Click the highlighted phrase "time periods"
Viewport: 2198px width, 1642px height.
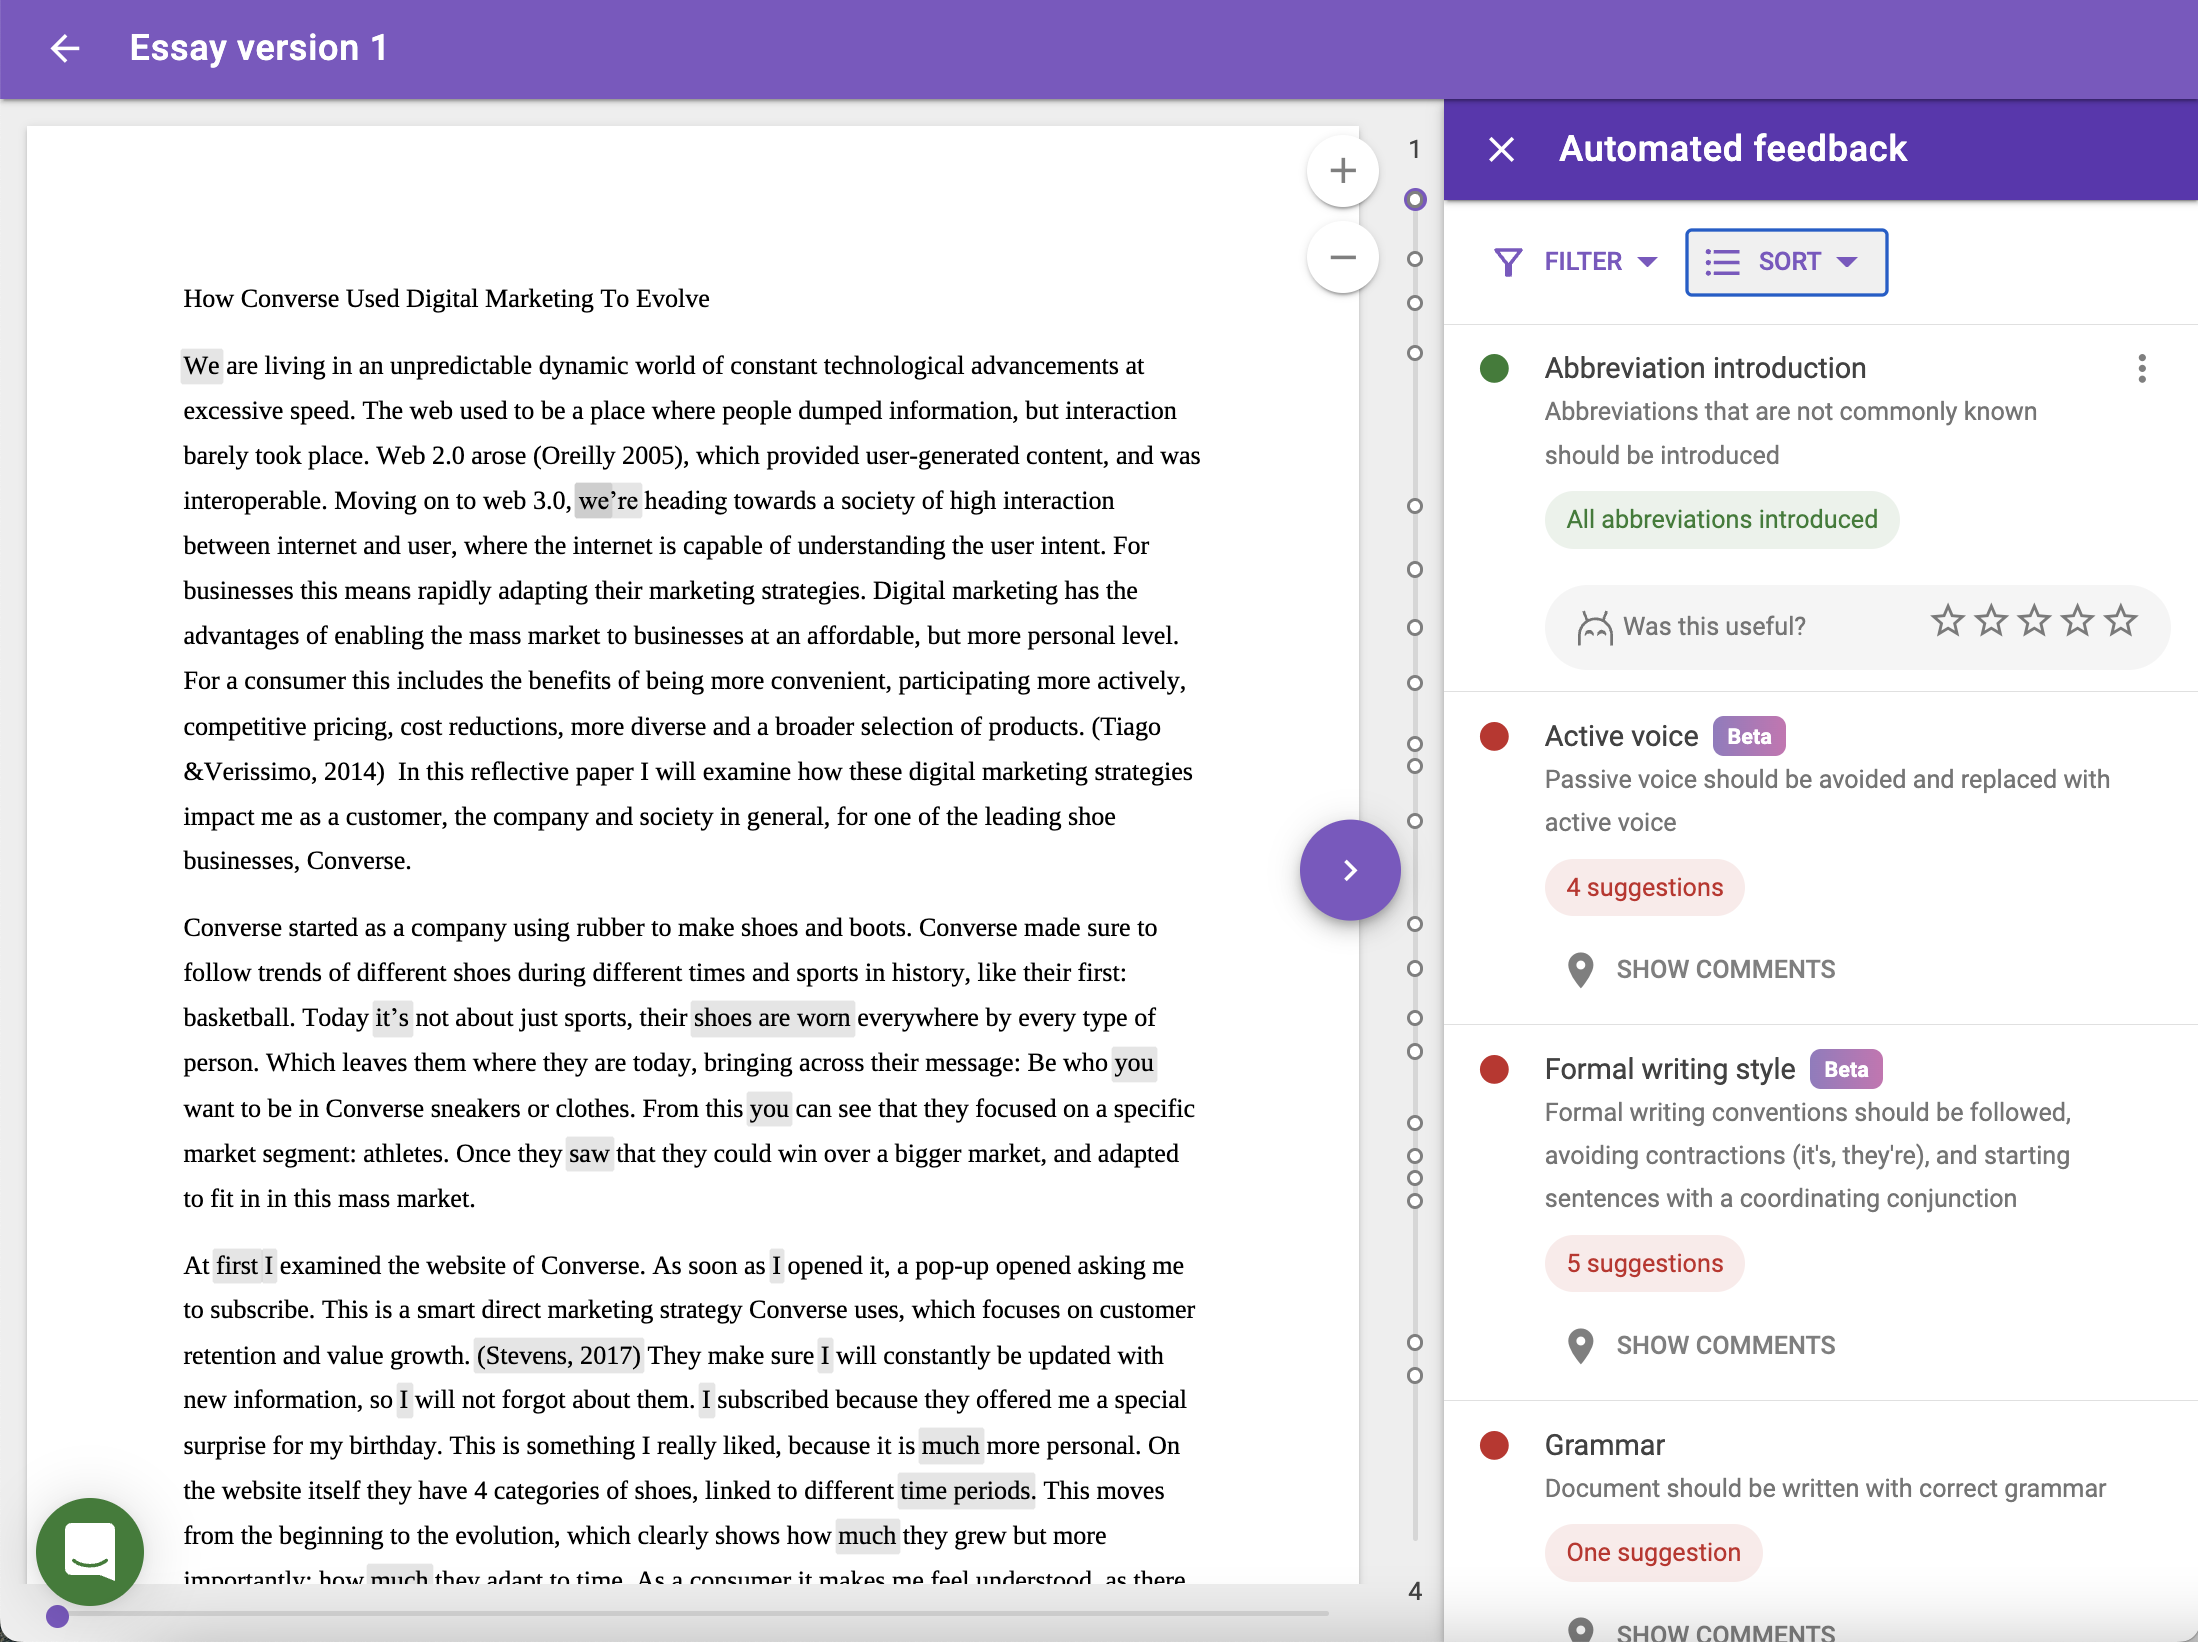click(x=966, y=1491)
